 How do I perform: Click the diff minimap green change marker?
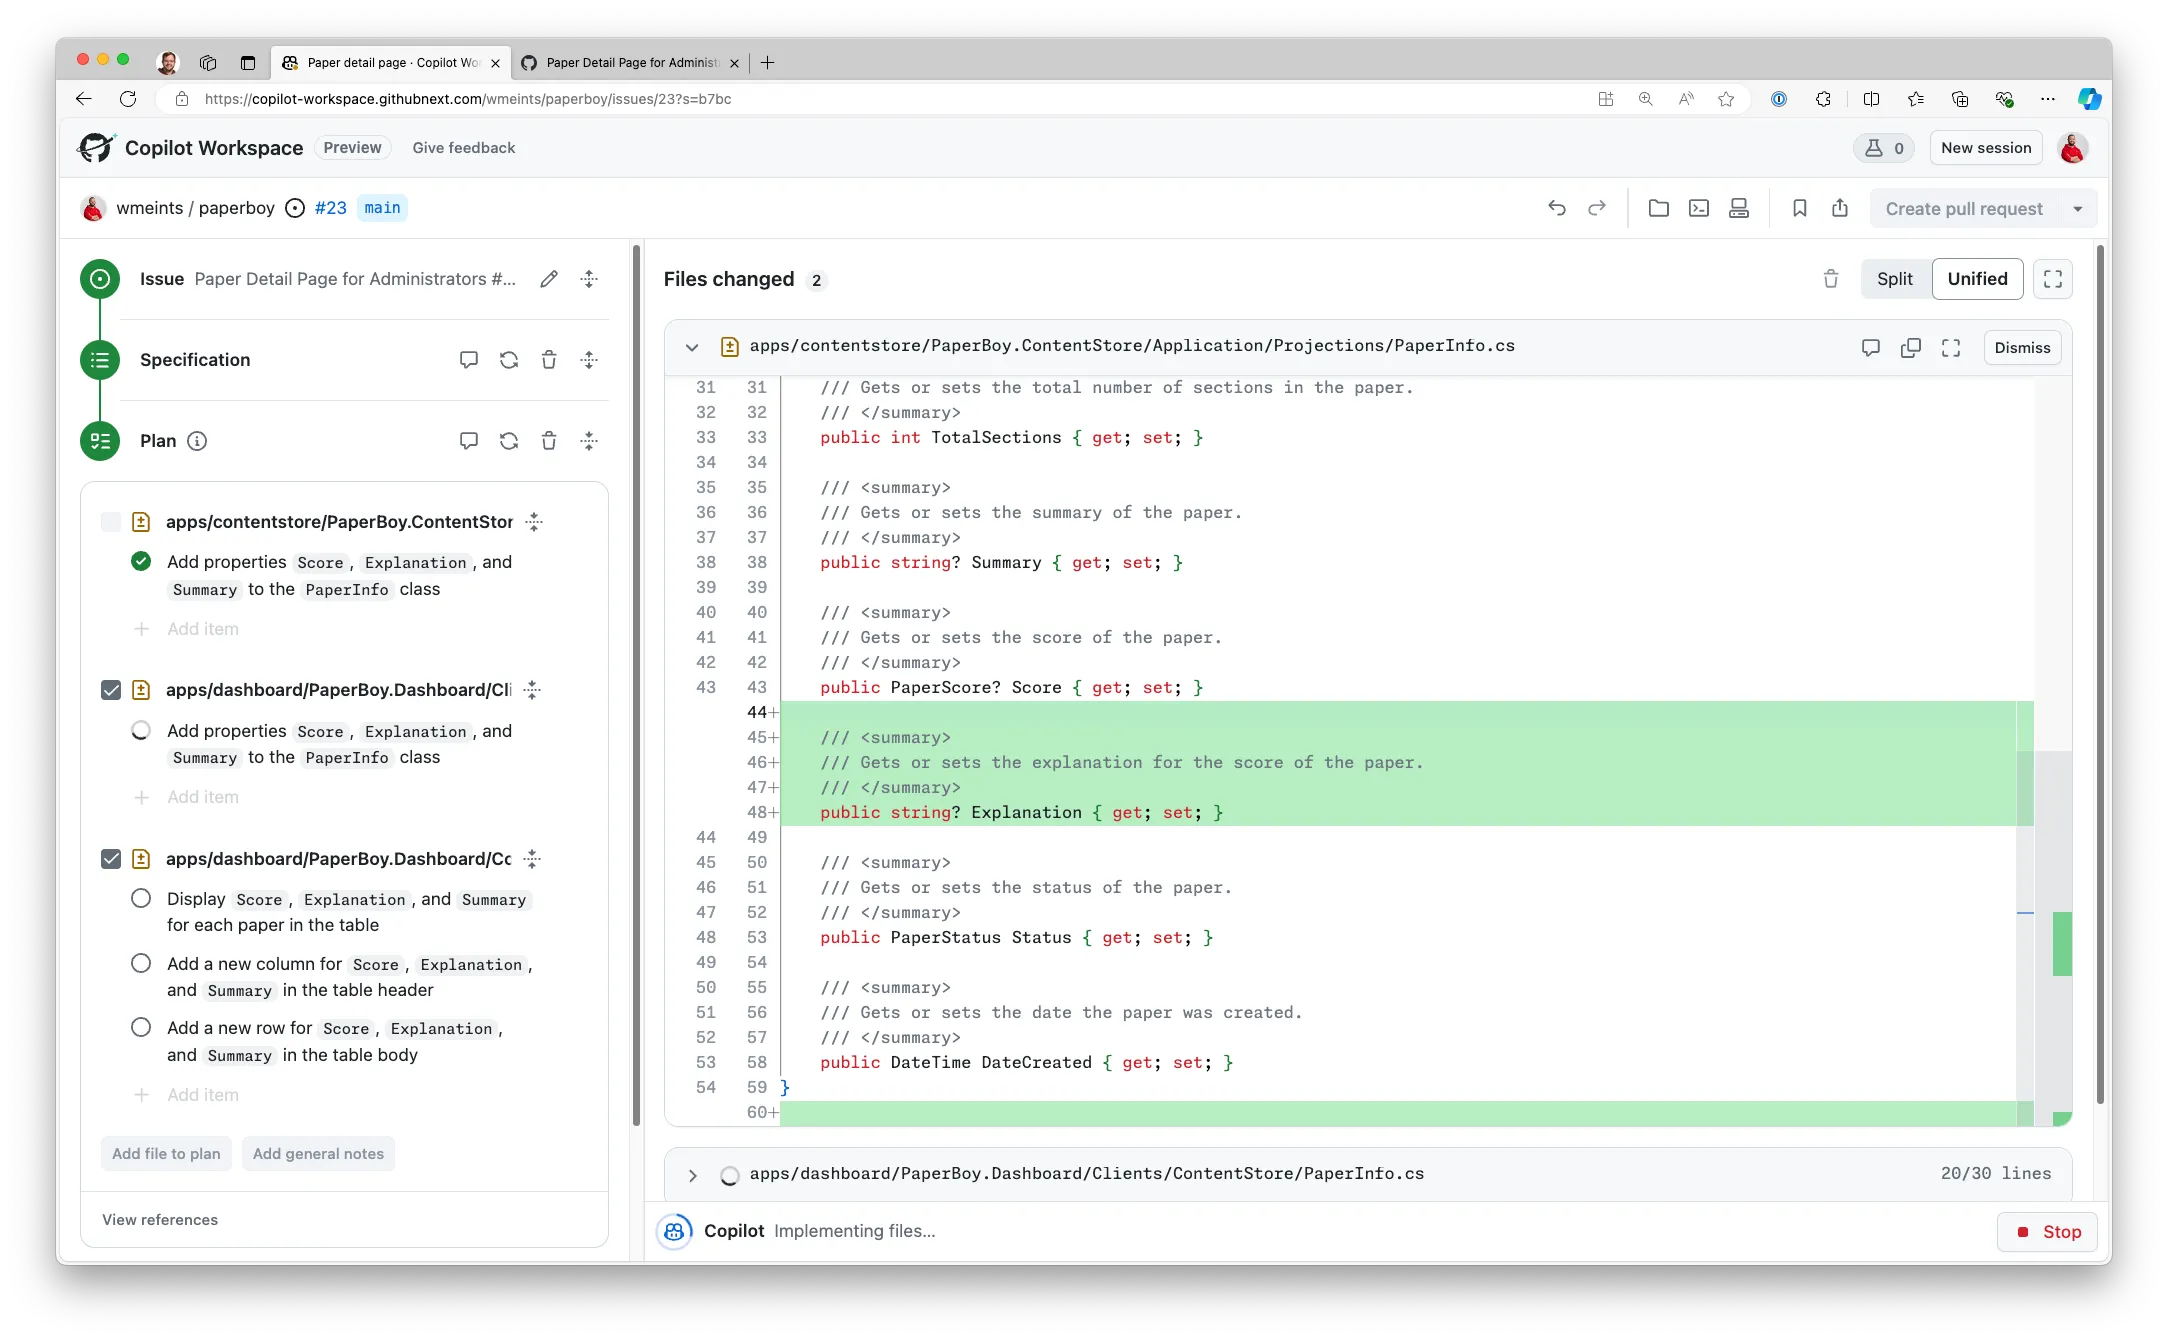2062,943
